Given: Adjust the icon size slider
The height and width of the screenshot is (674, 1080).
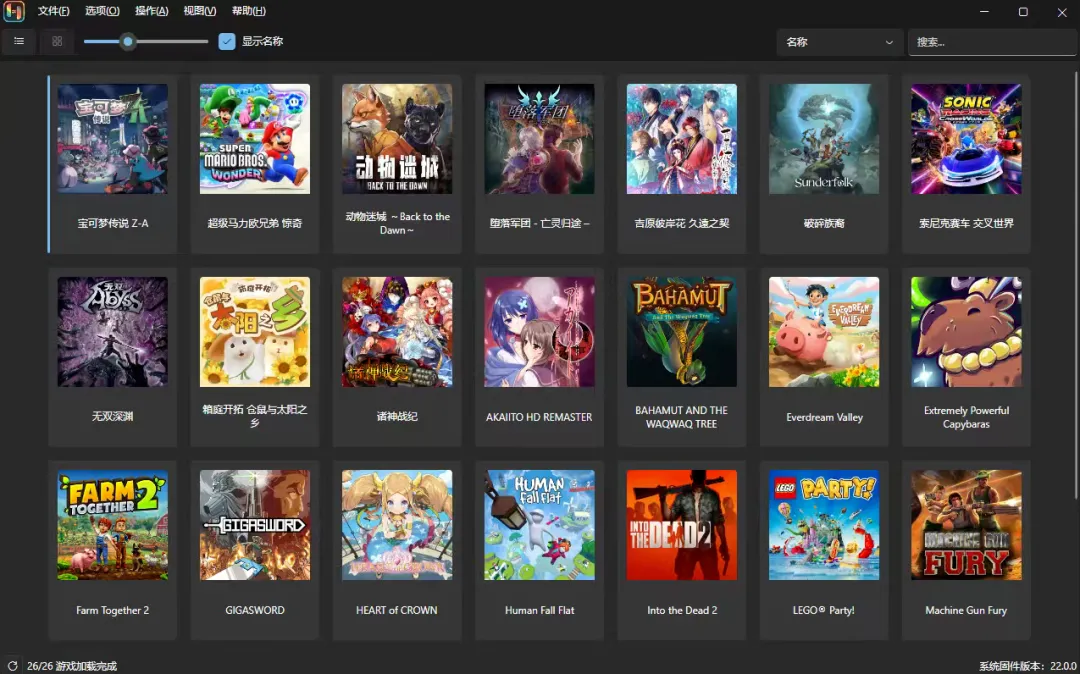Looking at the screenshot, I should 127,41.
